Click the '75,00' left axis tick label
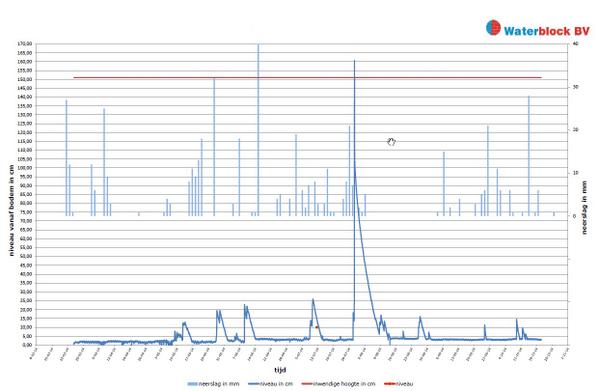Viewport: 599px width, 391px height. (x=26, y=212)
